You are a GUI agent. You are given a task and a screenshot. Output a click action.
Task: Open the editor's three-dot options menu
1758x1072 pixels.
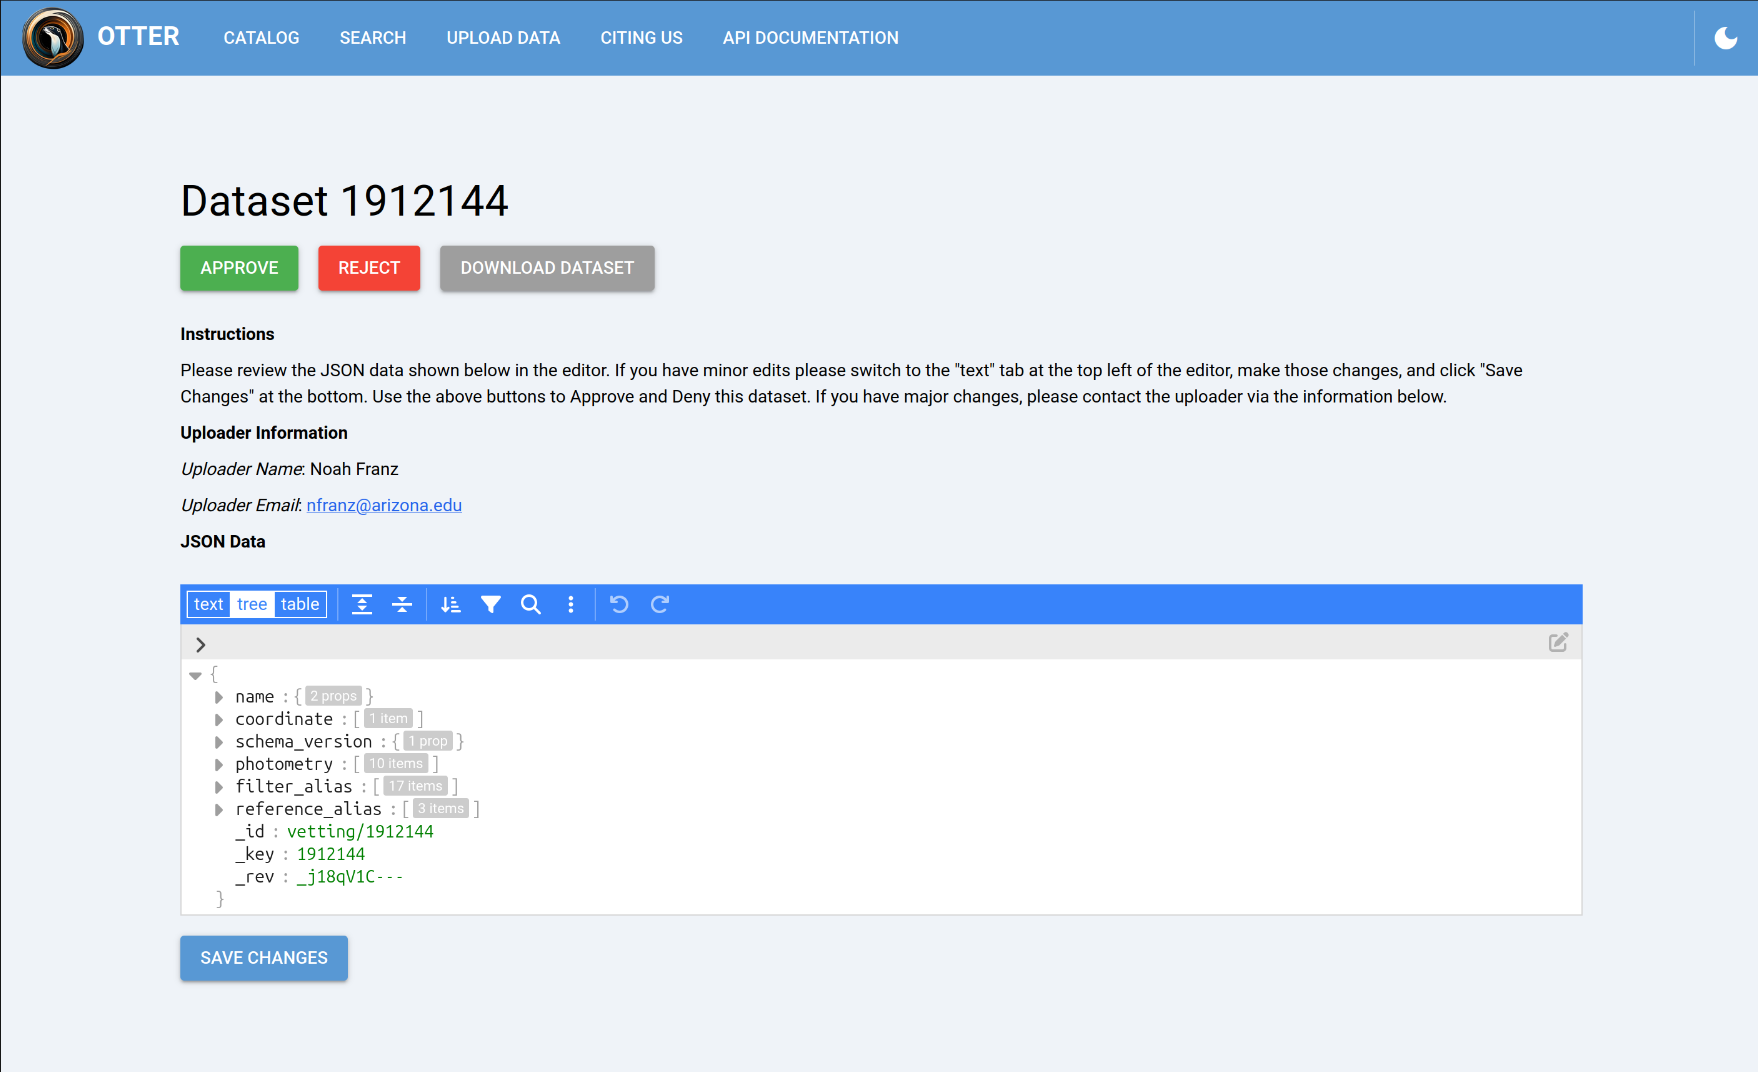pos(571,604)
